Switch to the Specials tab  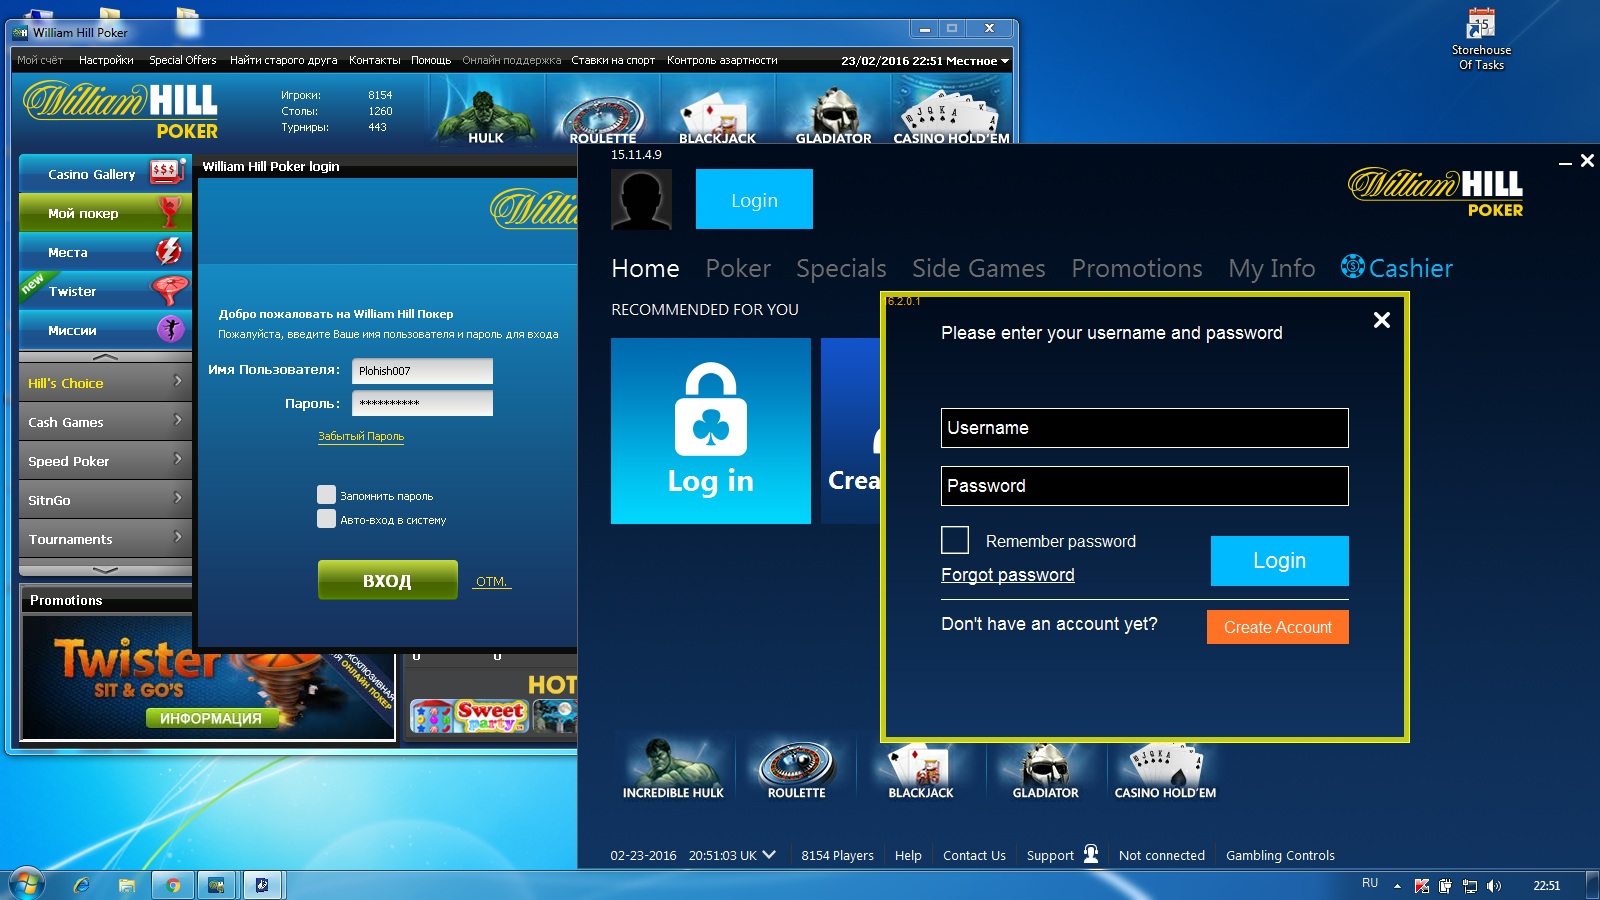coord(841,268)
